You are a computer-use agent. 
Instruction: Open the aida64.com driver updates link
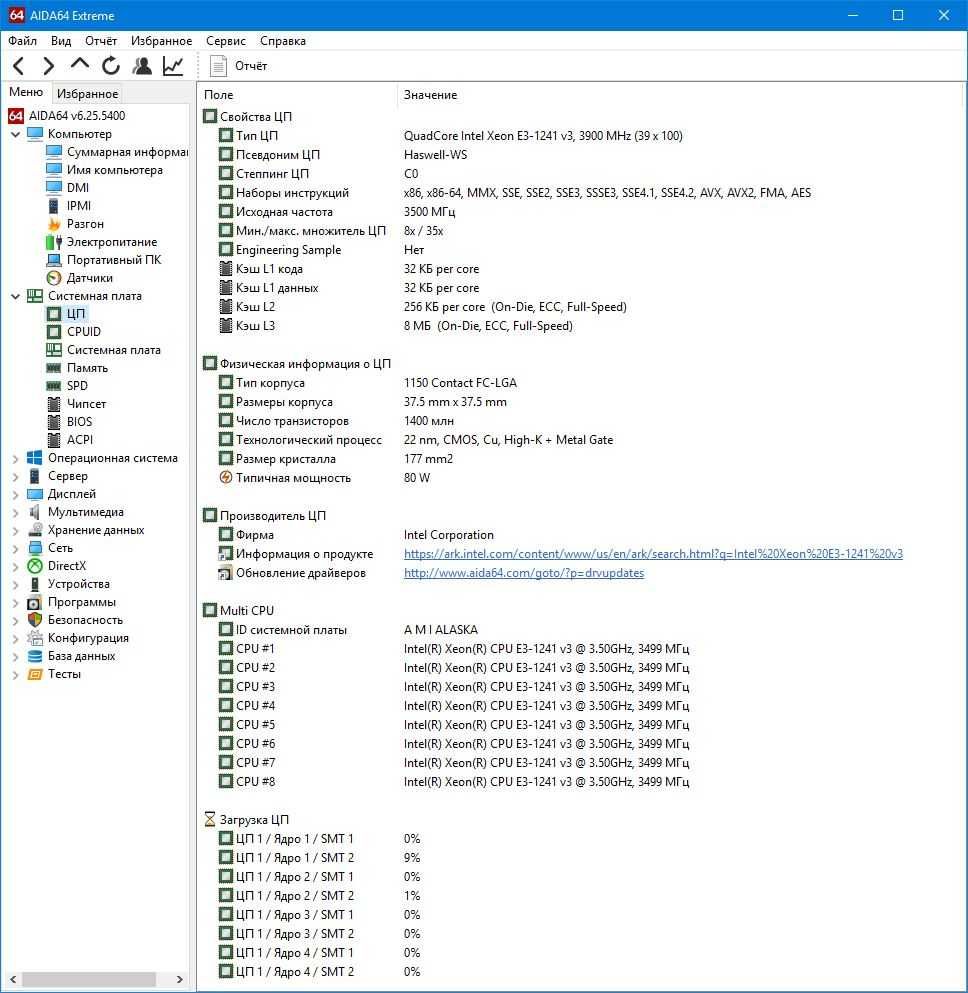point(524,573)
